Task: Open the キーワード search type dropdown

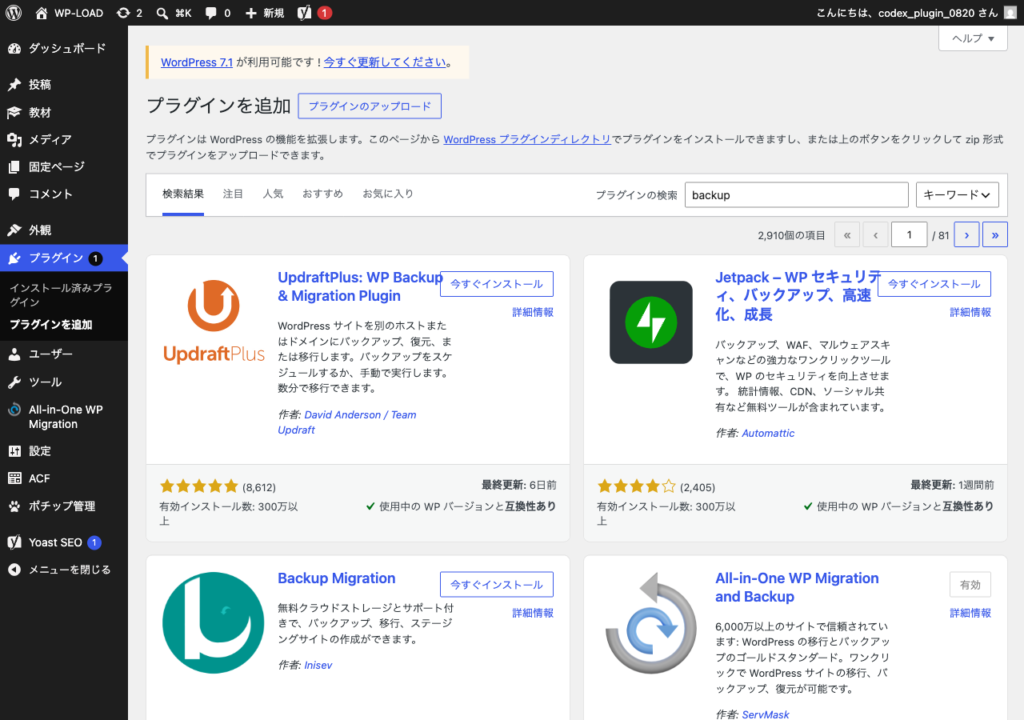Action: 957,195
